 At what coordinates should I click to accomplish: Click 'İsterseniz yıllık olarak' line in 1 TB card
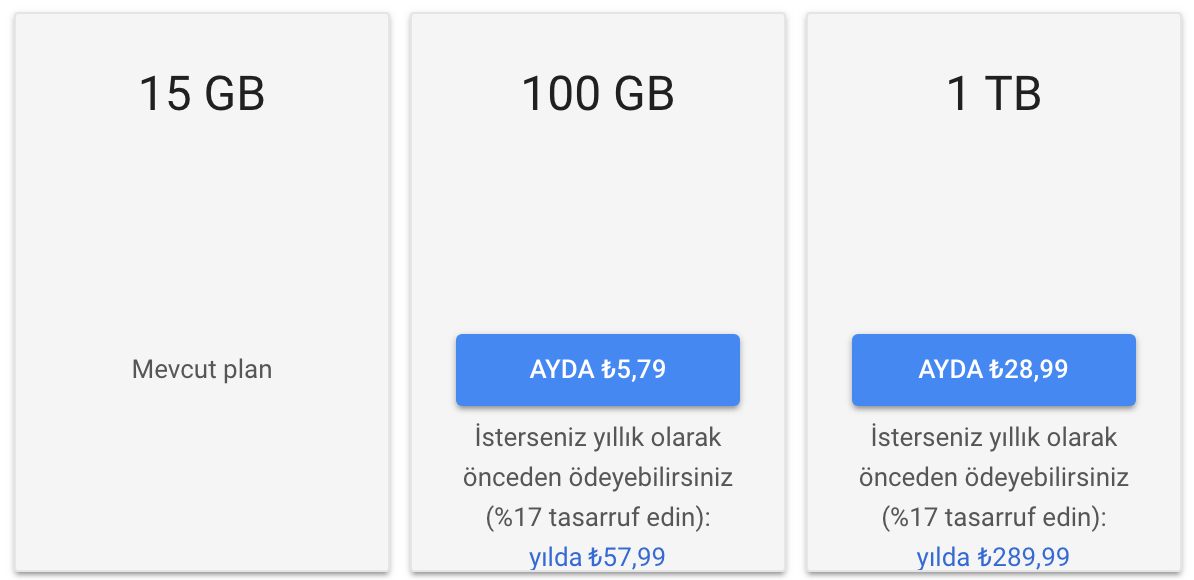tap(994, 438)
